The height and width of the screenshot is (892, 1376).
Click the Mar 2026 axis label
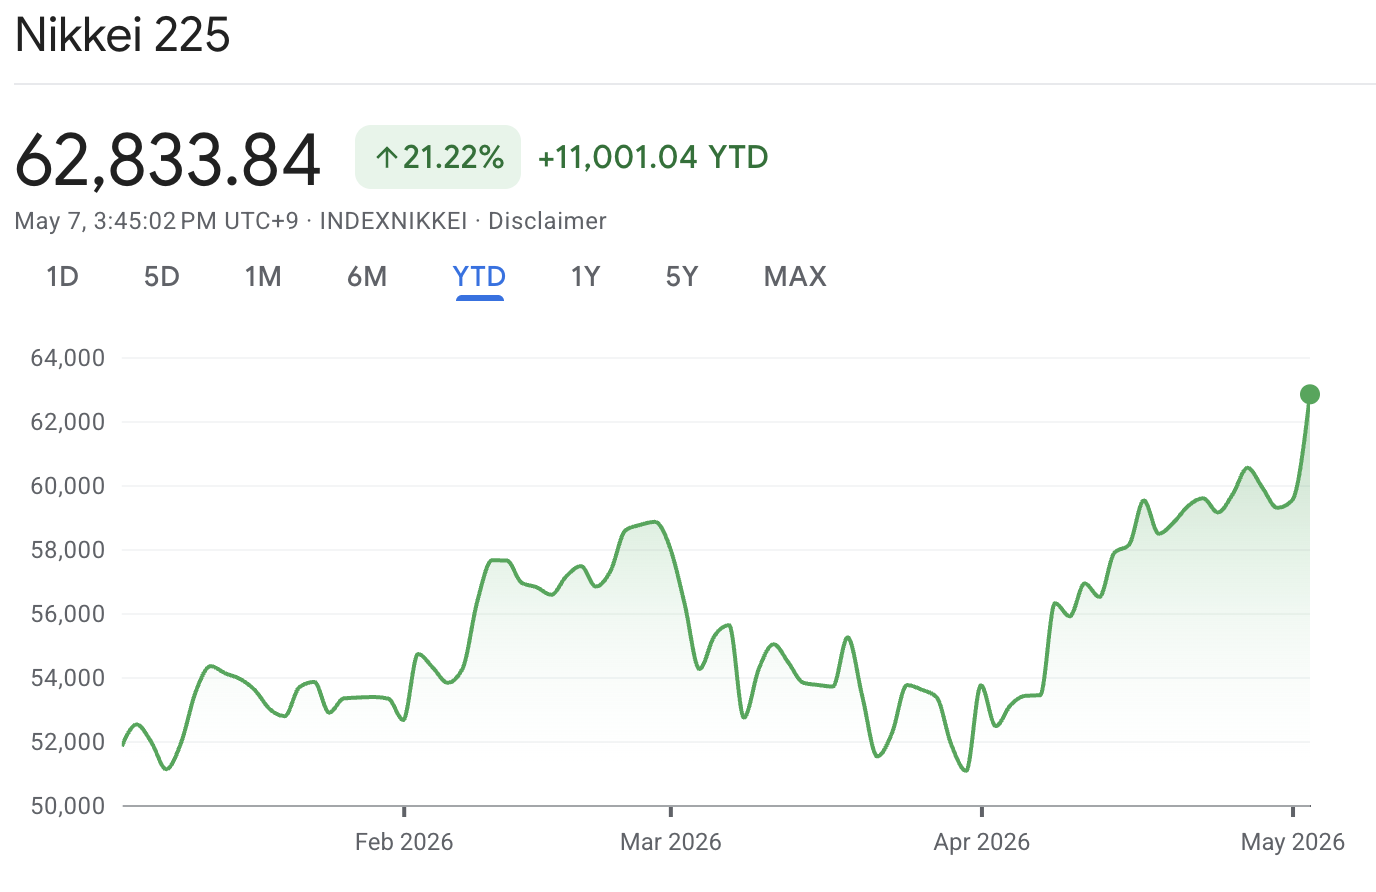(x=671, y=842)
